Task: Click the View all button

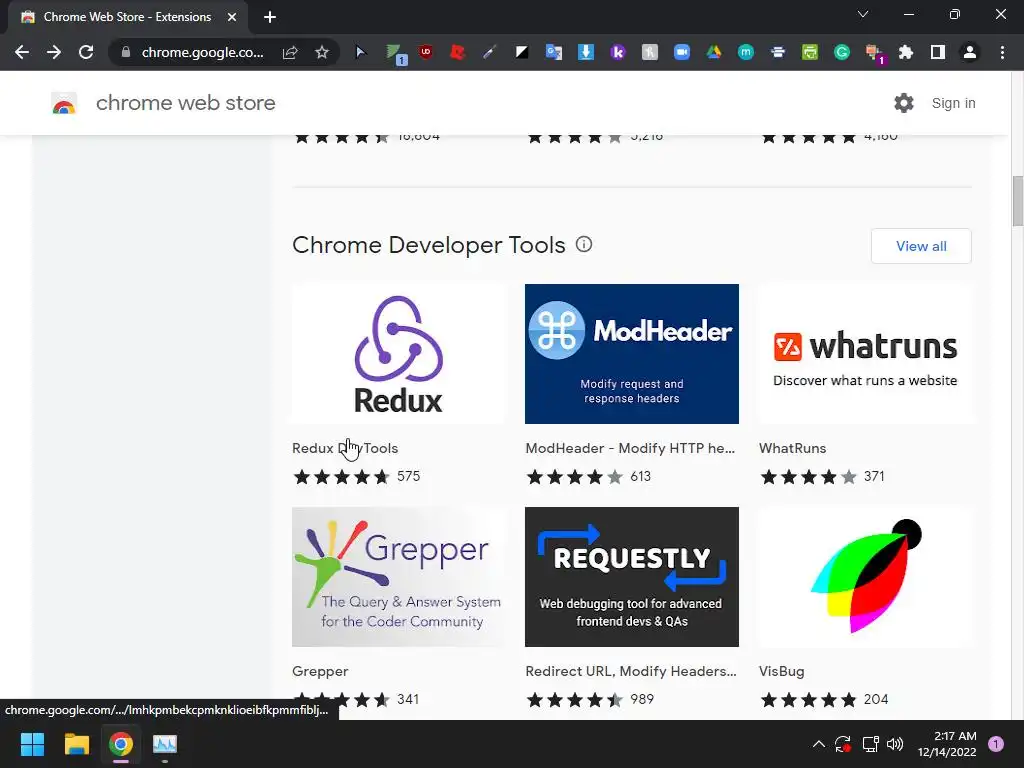Action: (921, 246)
